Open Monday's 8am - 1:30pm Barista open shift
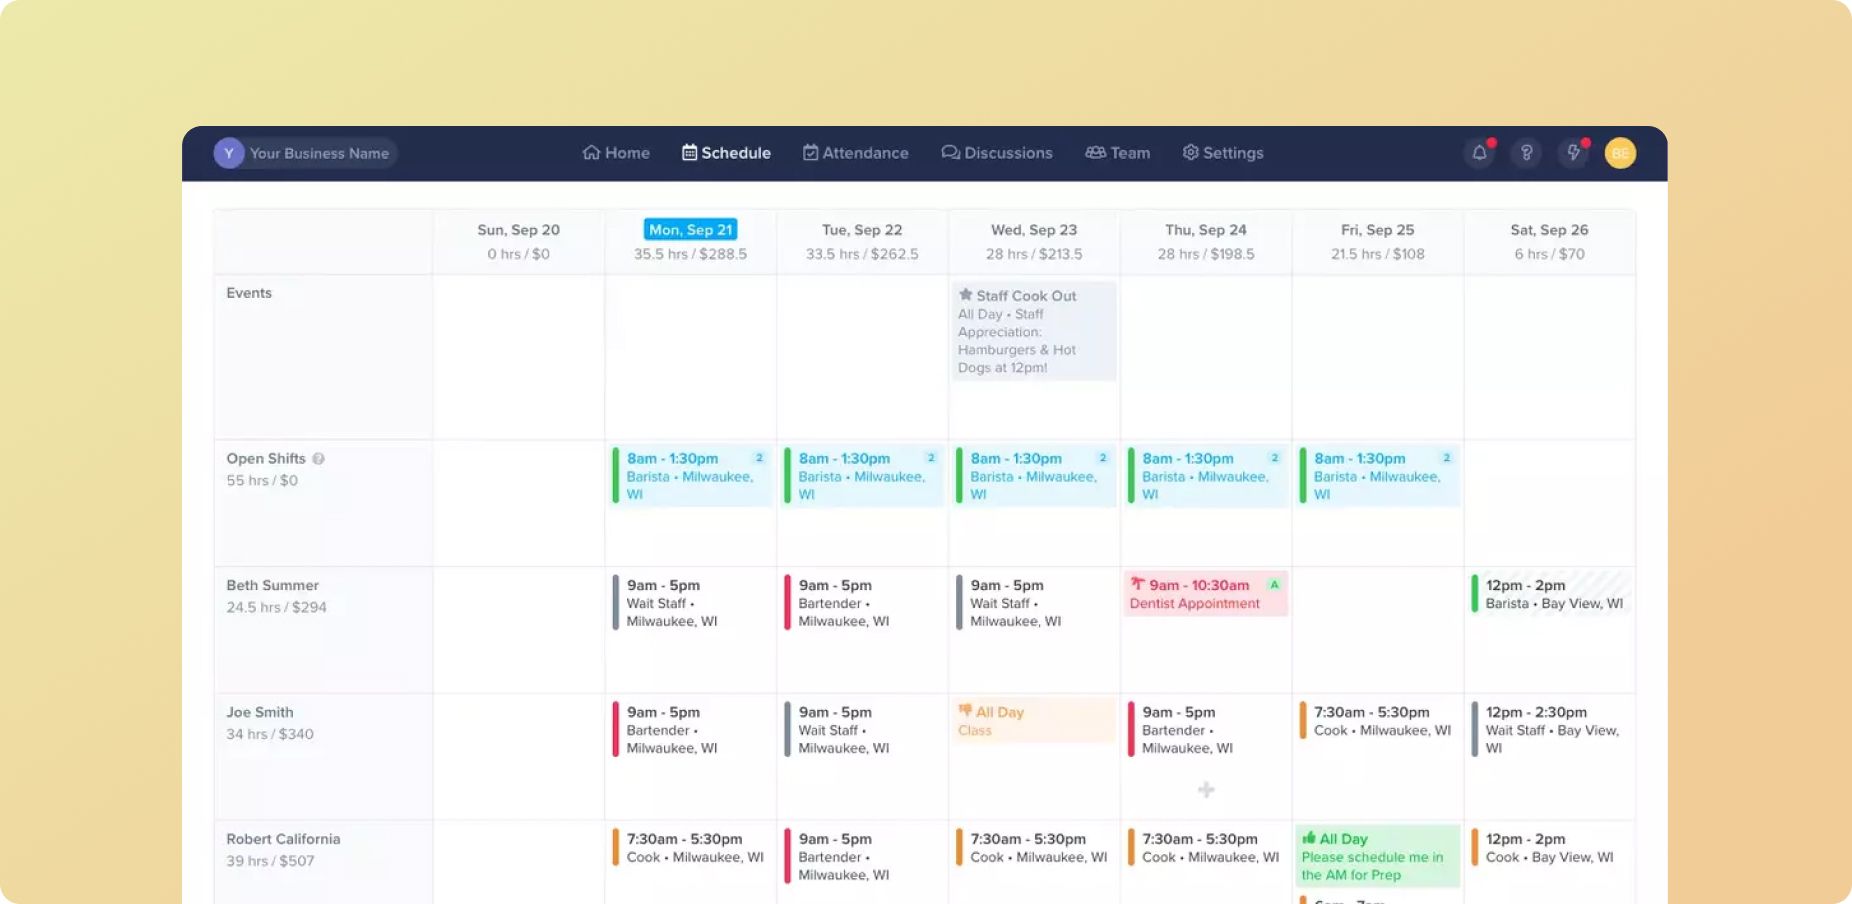Screen dimensions: 1852x904 pos(691,476)
